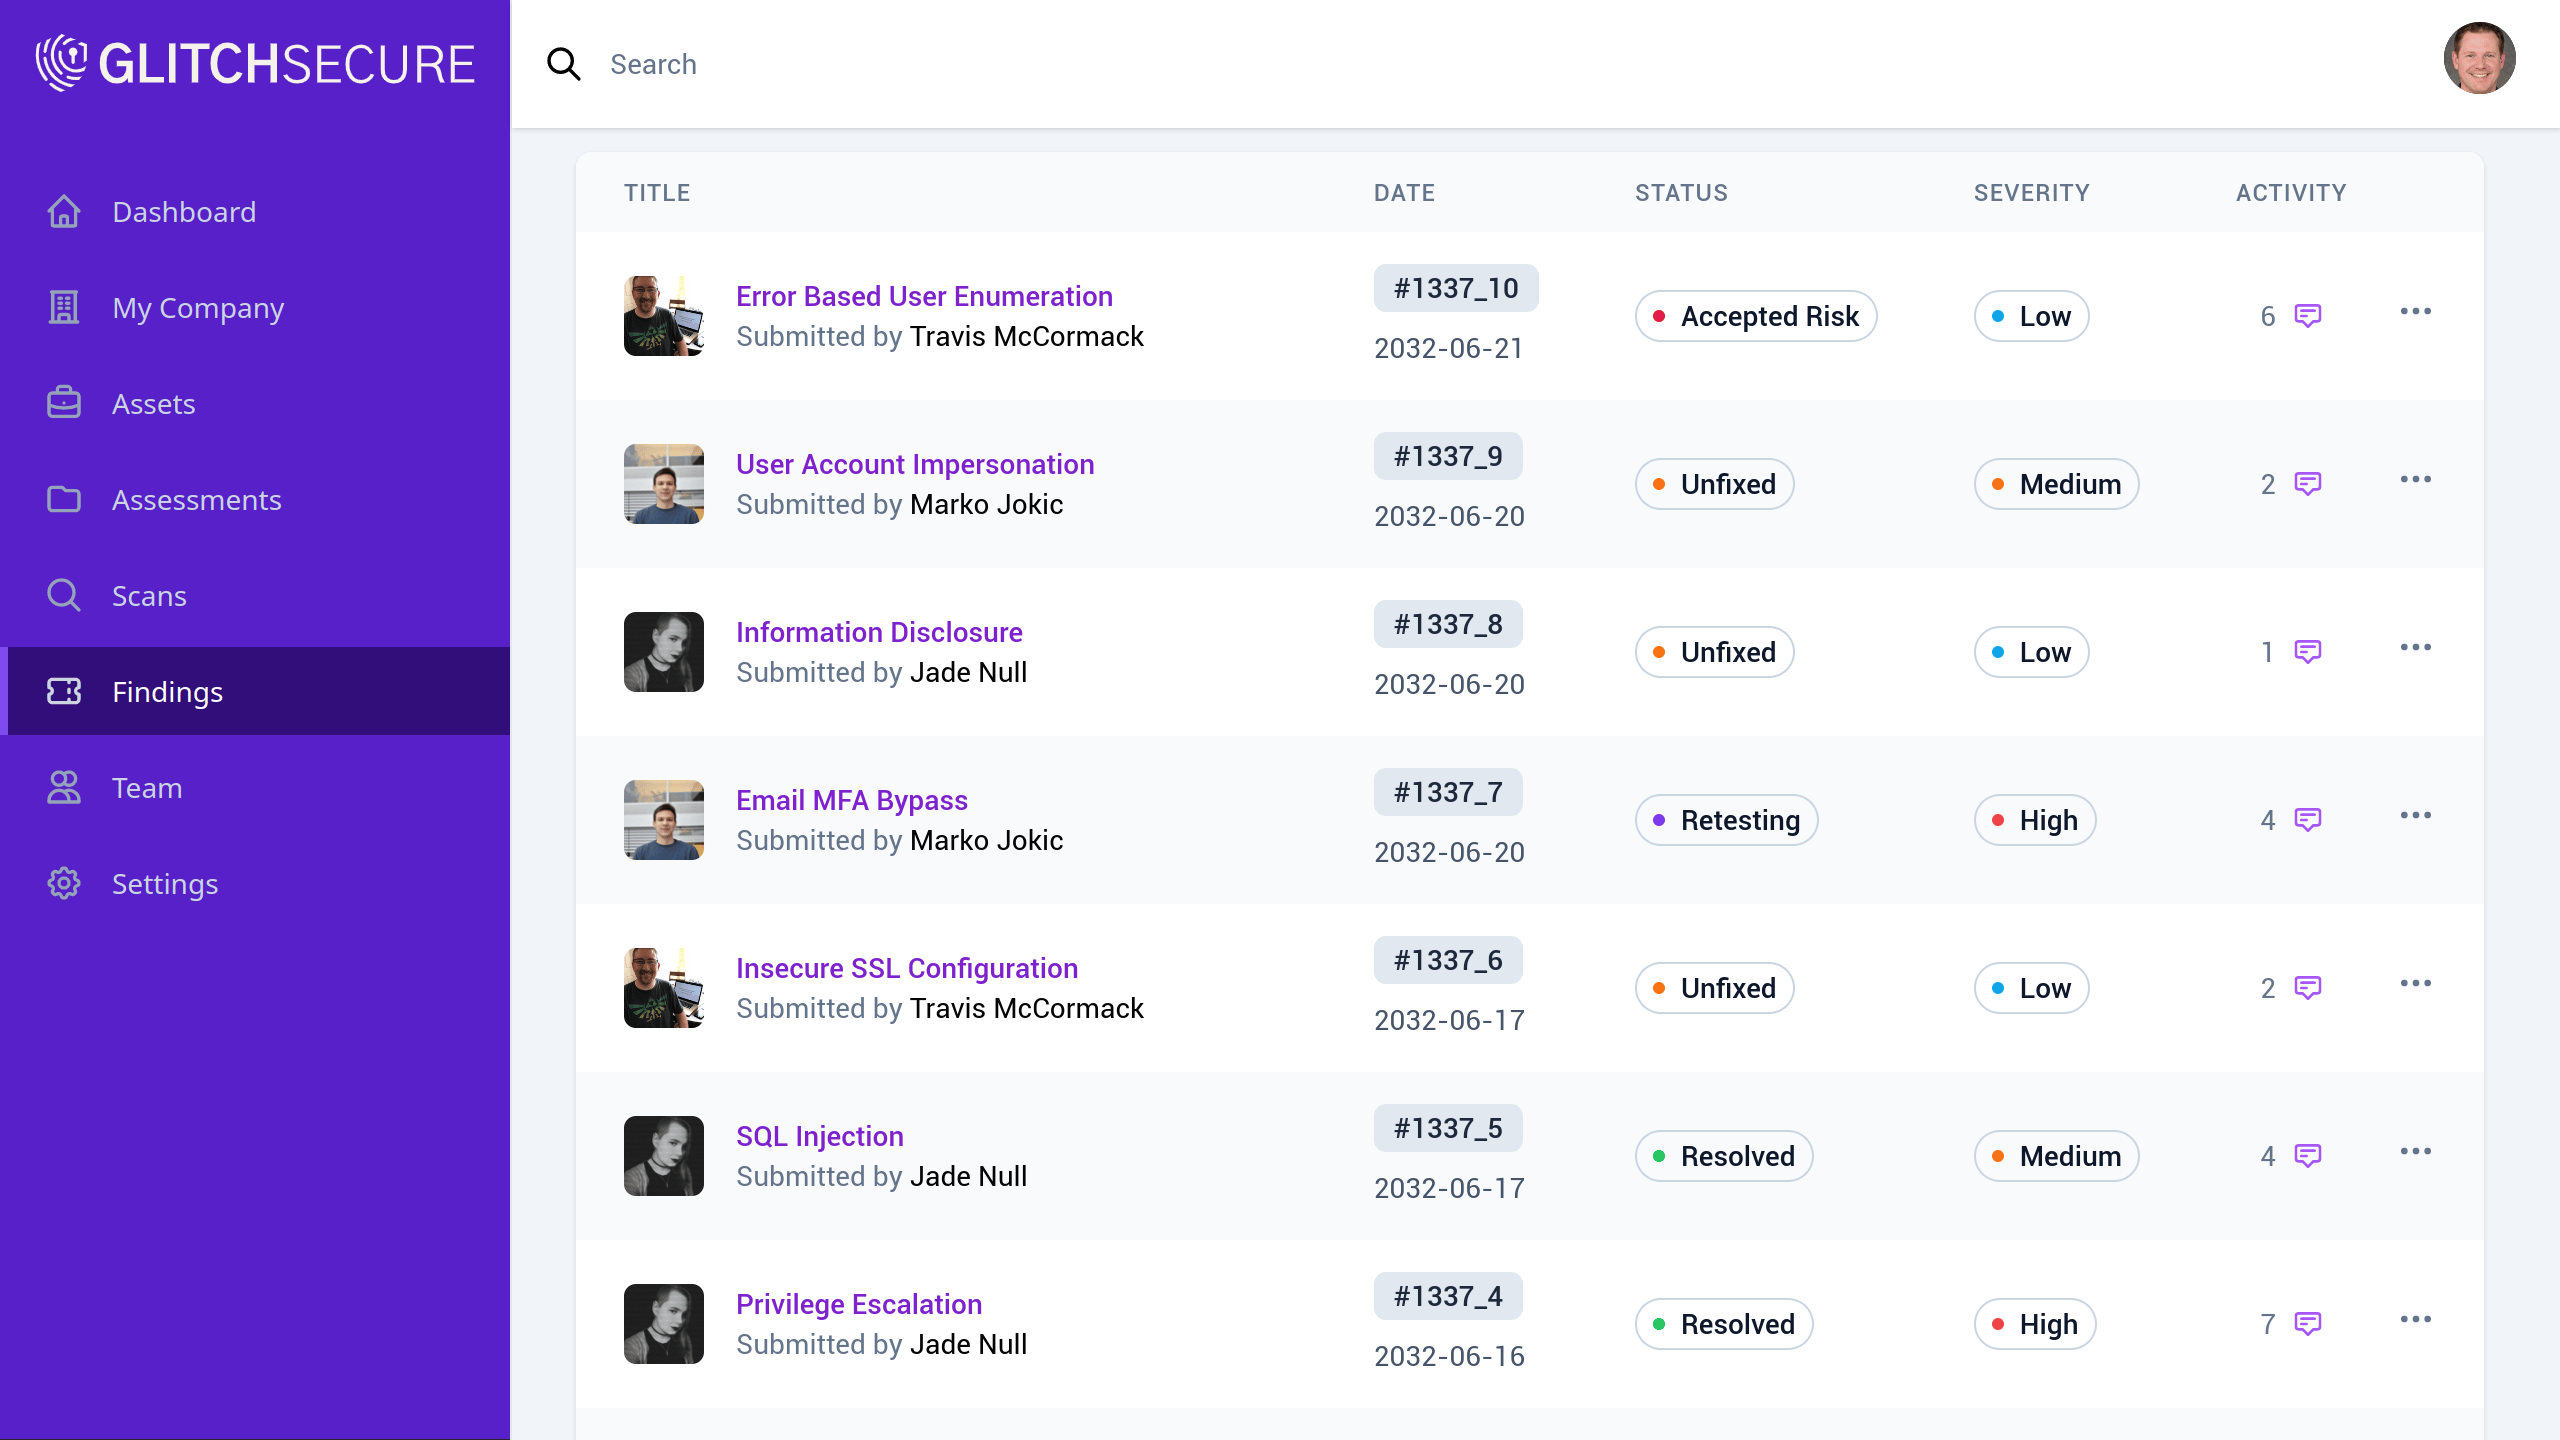Click the Settings gear icon

(x=64, y=884)
